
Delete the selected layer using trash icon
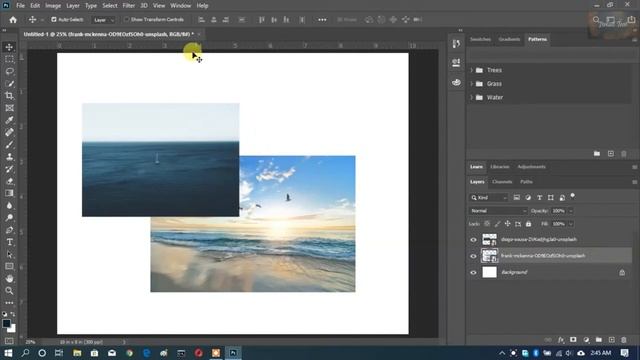tap(624, 340)
